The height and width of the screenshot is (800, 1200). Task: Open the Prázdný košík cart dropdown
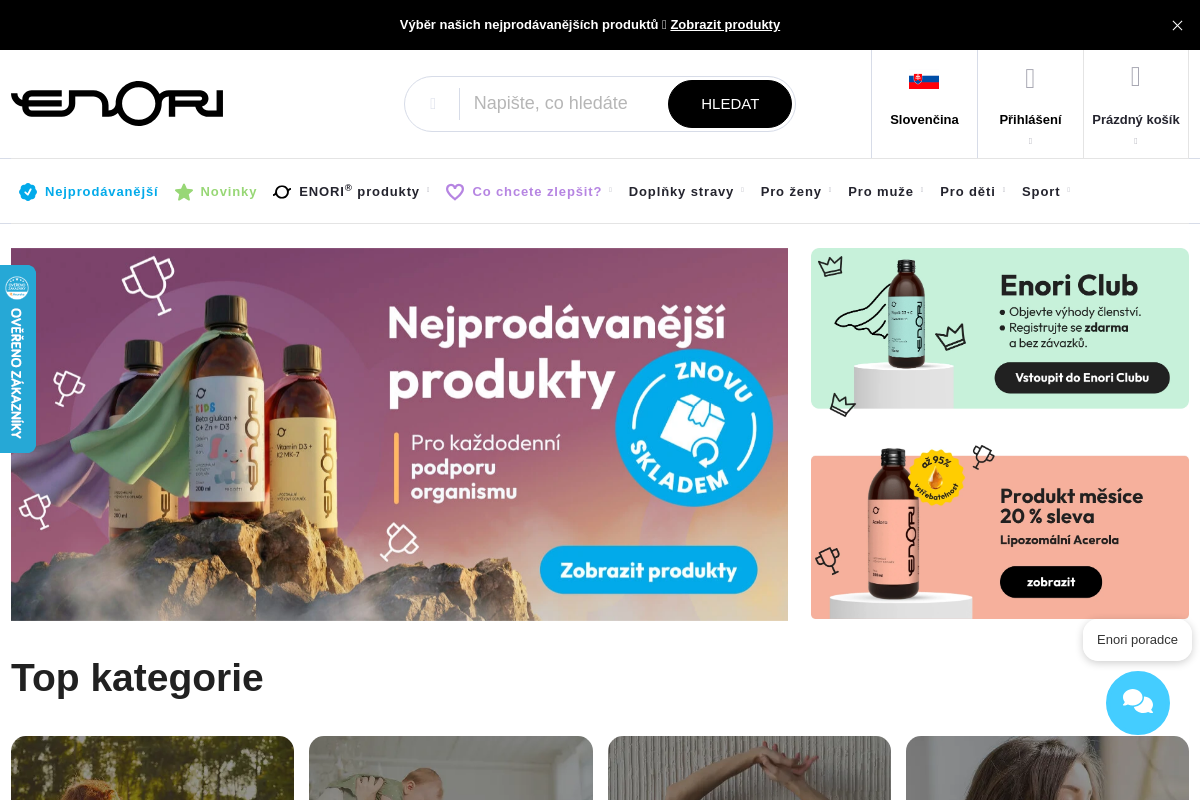point(1136,104)
